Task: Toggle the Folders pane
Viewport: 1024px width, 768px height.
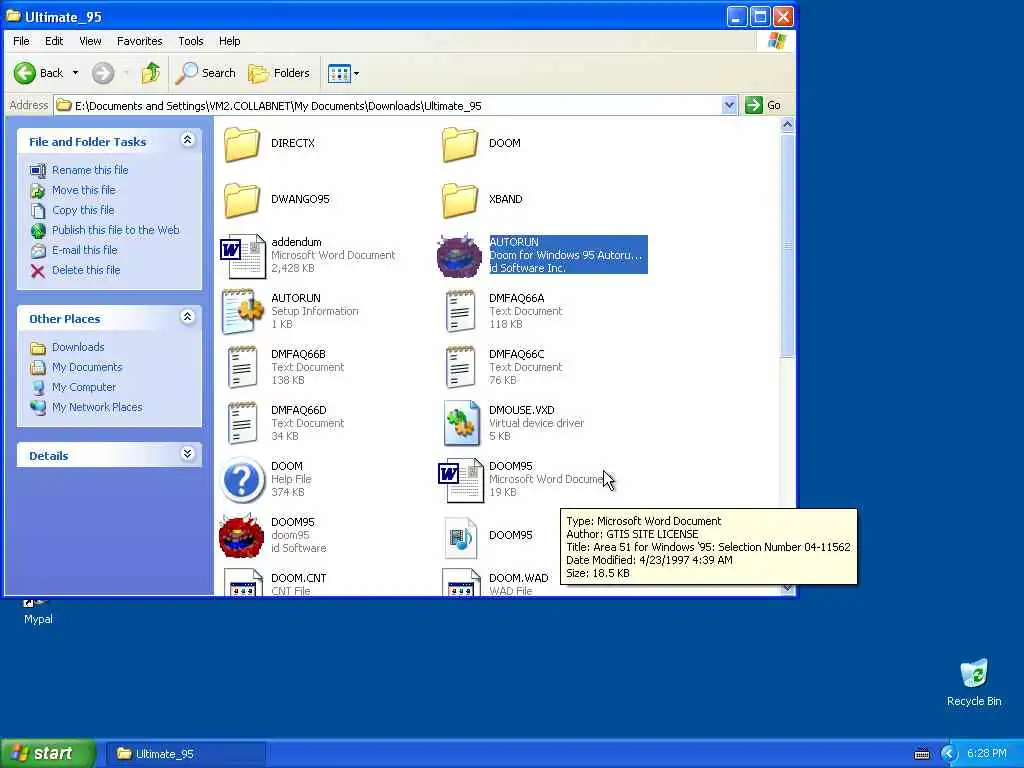Action: point(279,73)
